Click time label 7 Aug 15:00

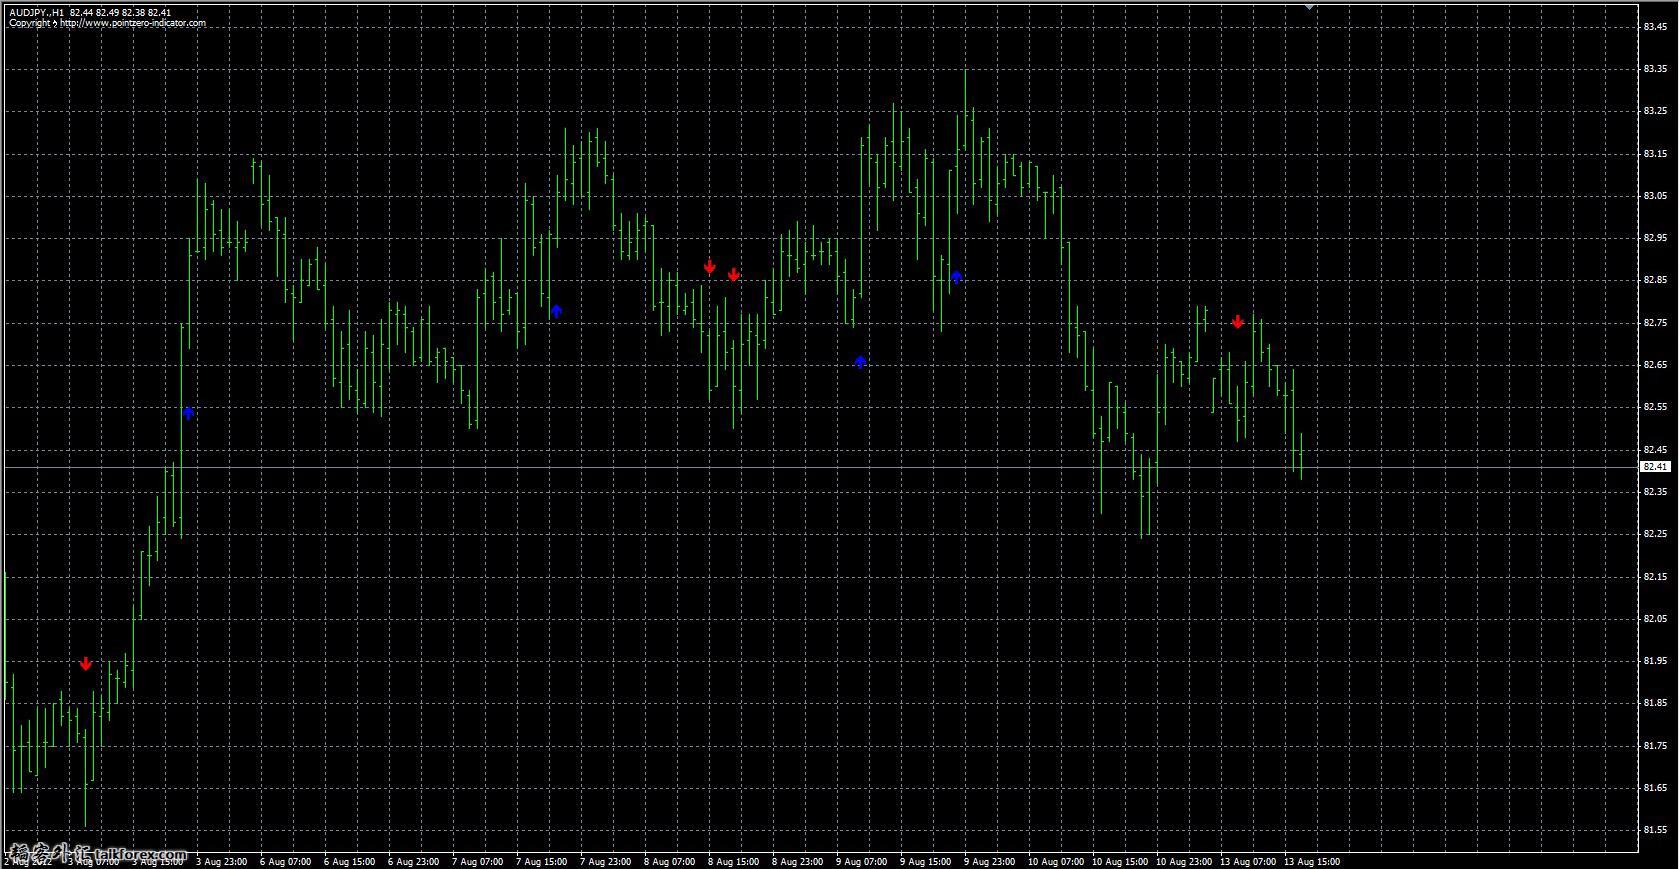point(541,861)
